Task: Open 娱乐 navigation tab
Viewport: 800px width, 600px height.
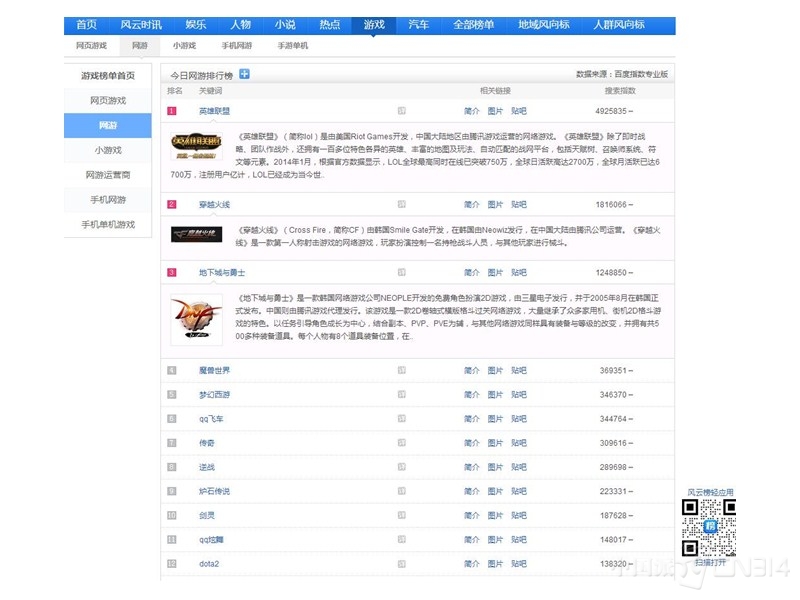Action: point(196,24)
